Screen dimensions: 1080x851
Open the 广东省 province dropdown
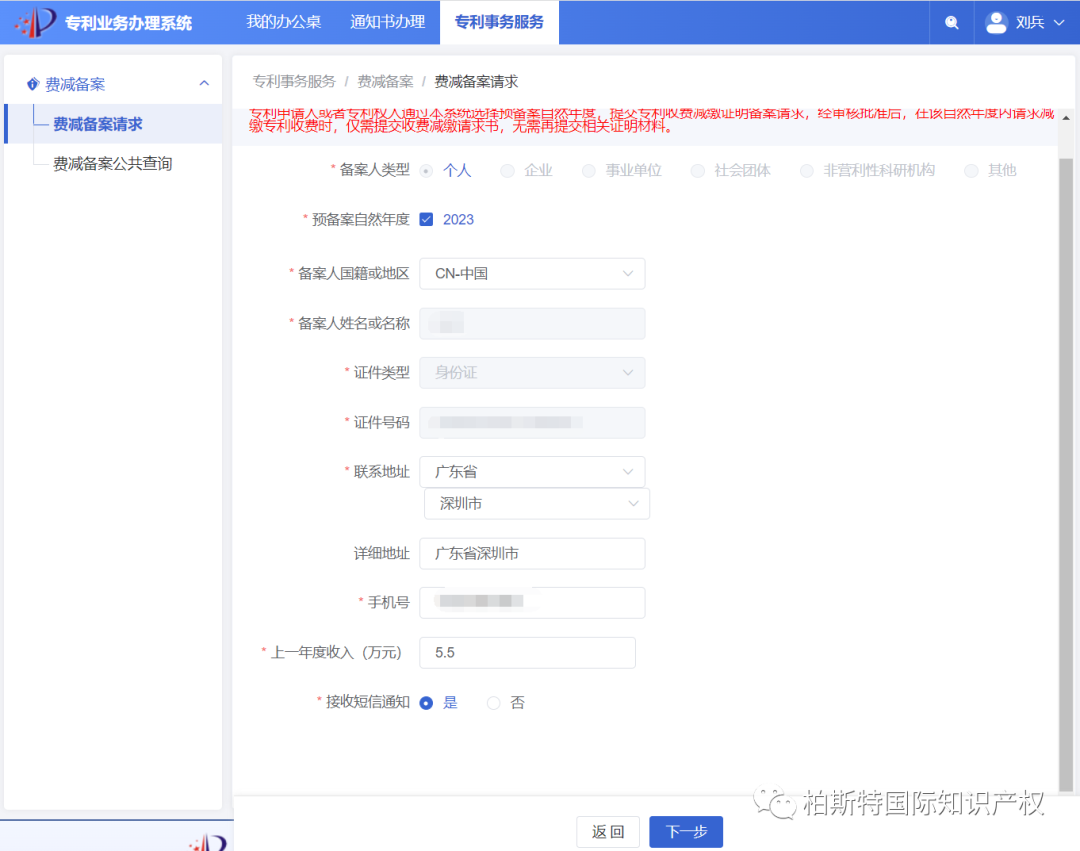pos(532,471)
